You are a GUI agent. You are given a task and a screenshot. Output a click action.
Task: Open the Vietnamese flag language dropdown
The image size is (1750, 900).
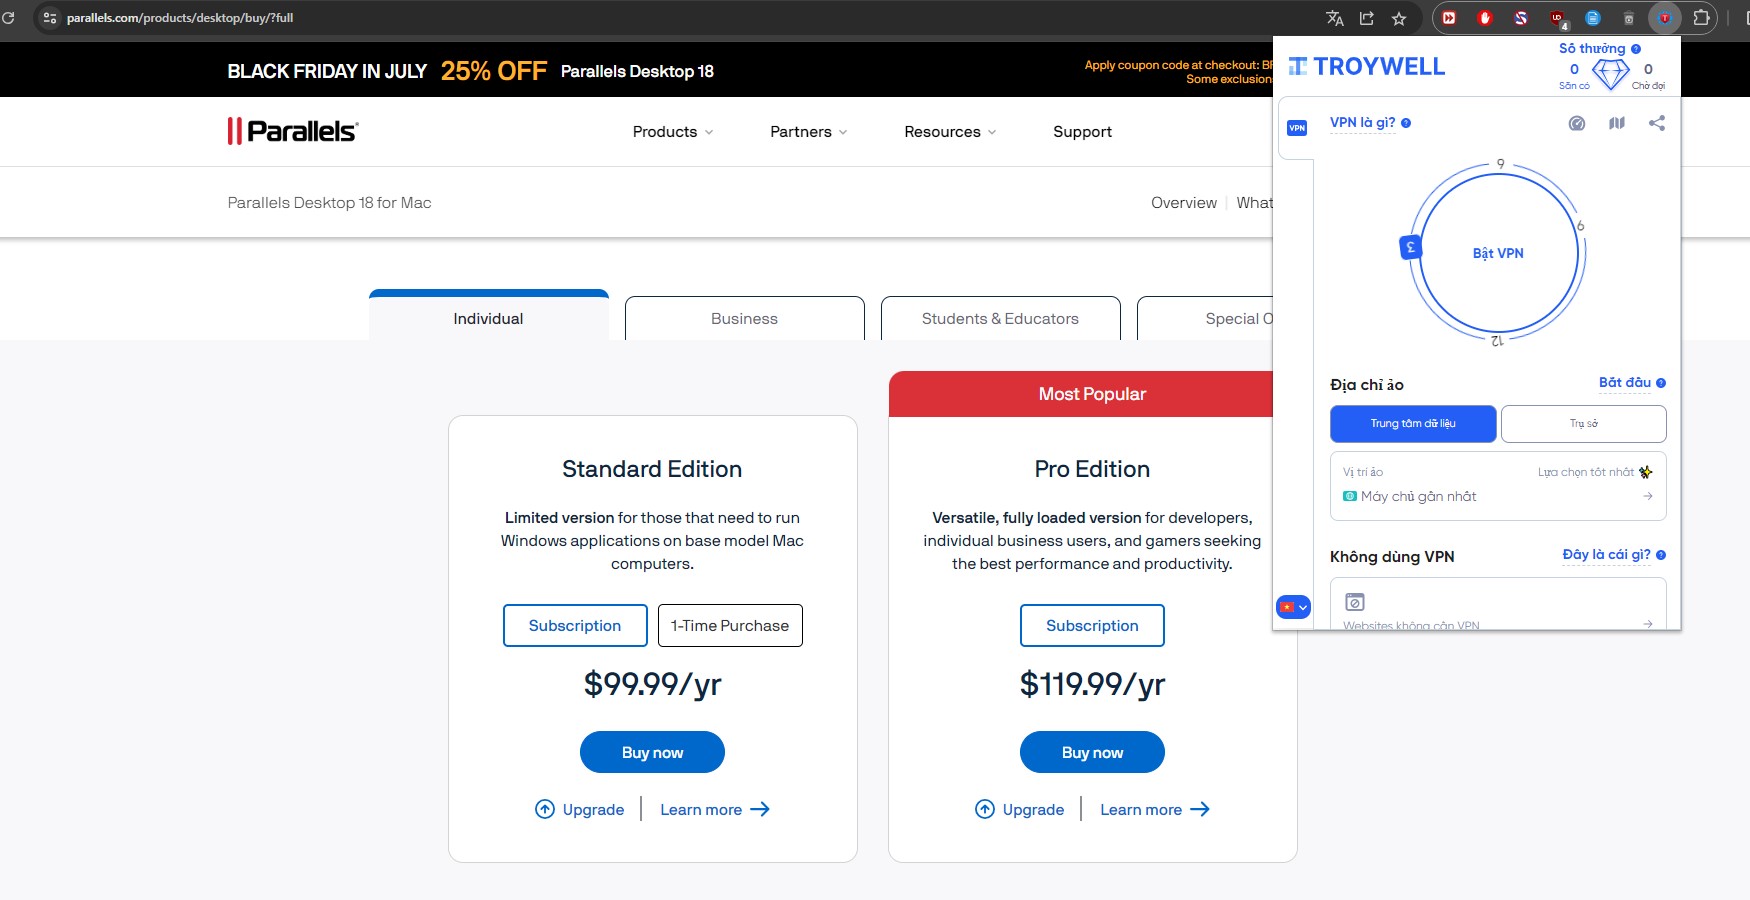point(1293,607)
